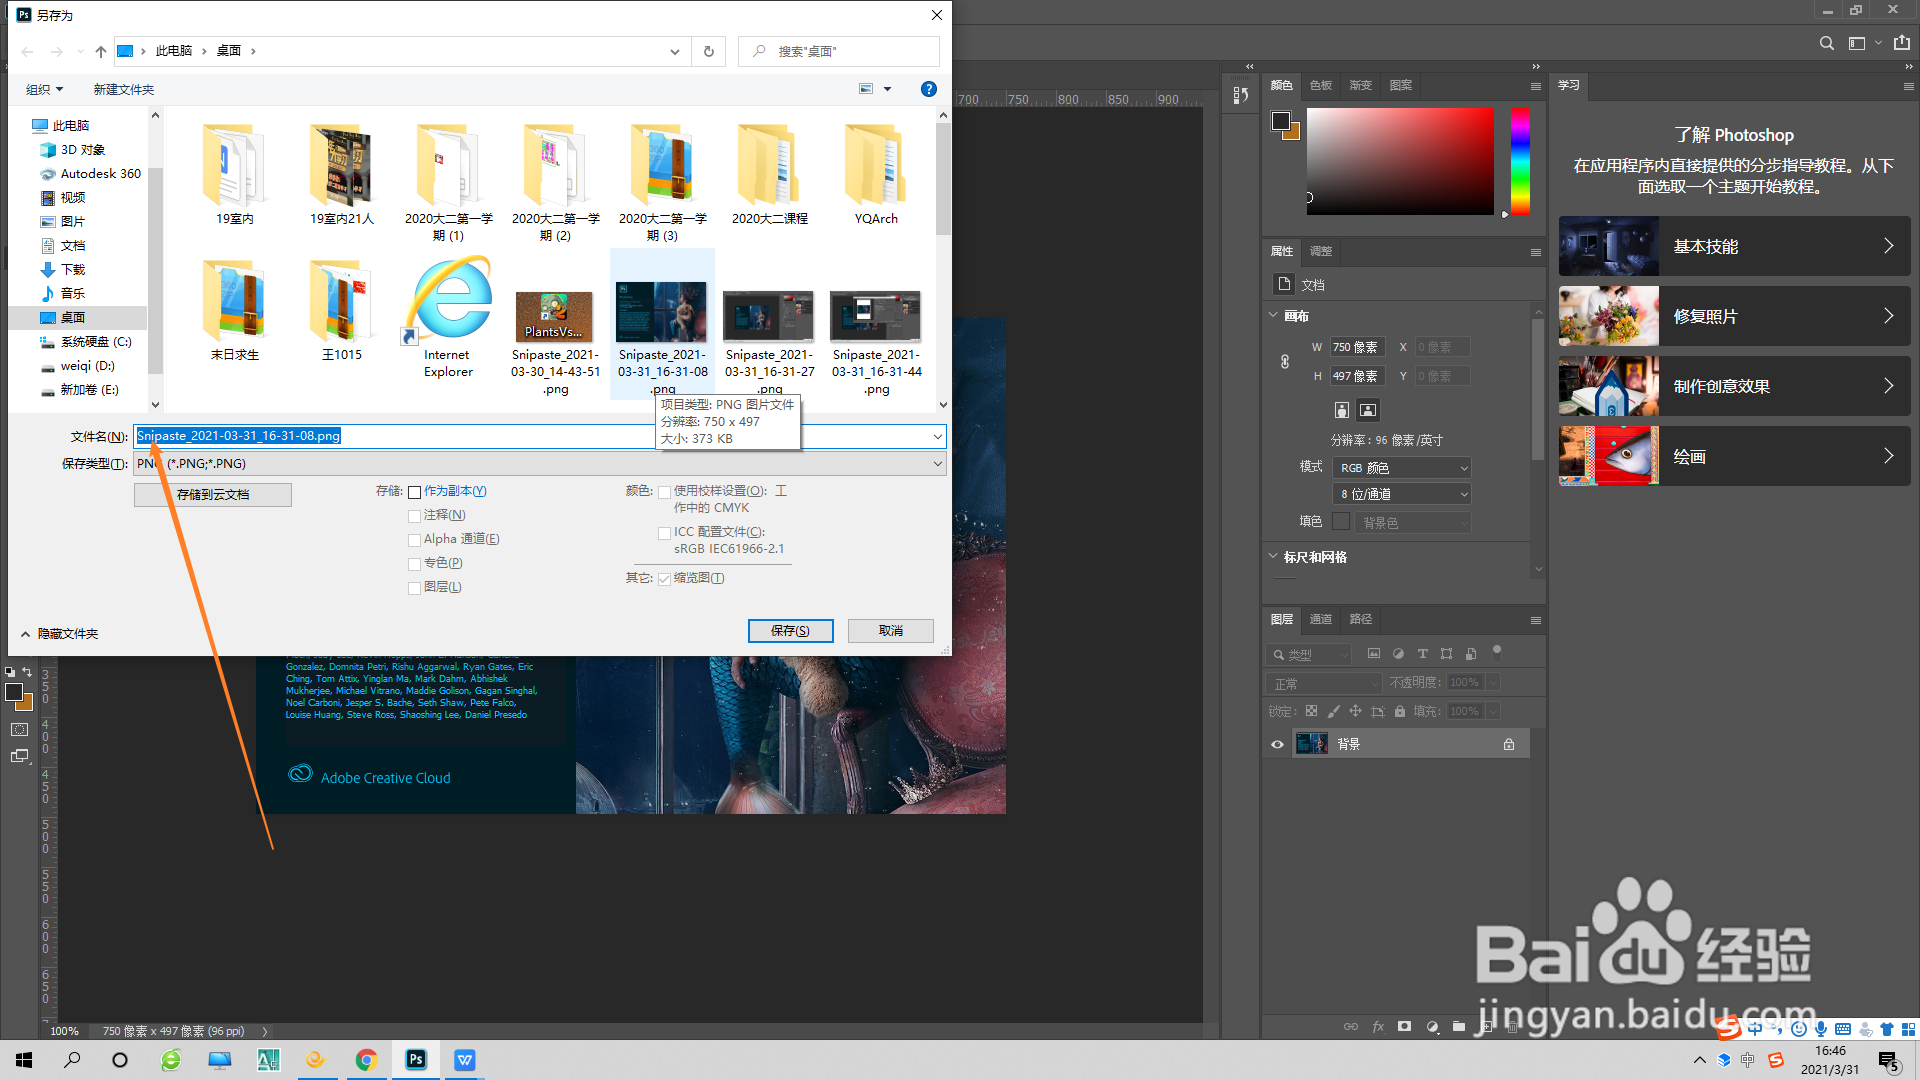
Task: Switch to the 图案 tab
Action: pyautogui.click(x=1401, y=85)
